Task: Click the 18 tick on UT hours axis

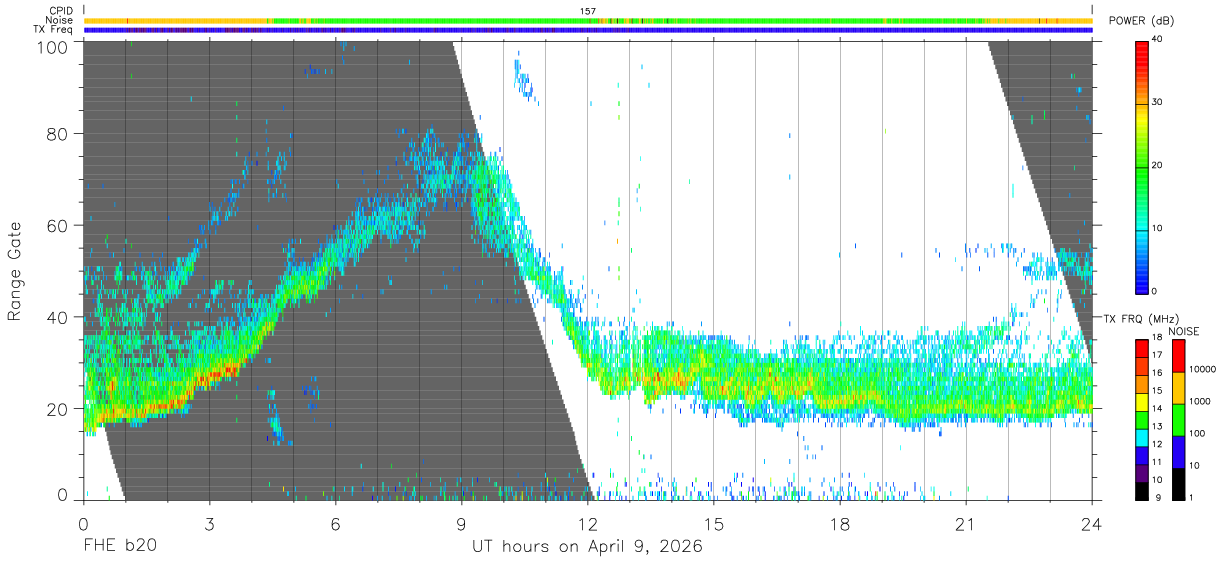Action: pos(840,523)
